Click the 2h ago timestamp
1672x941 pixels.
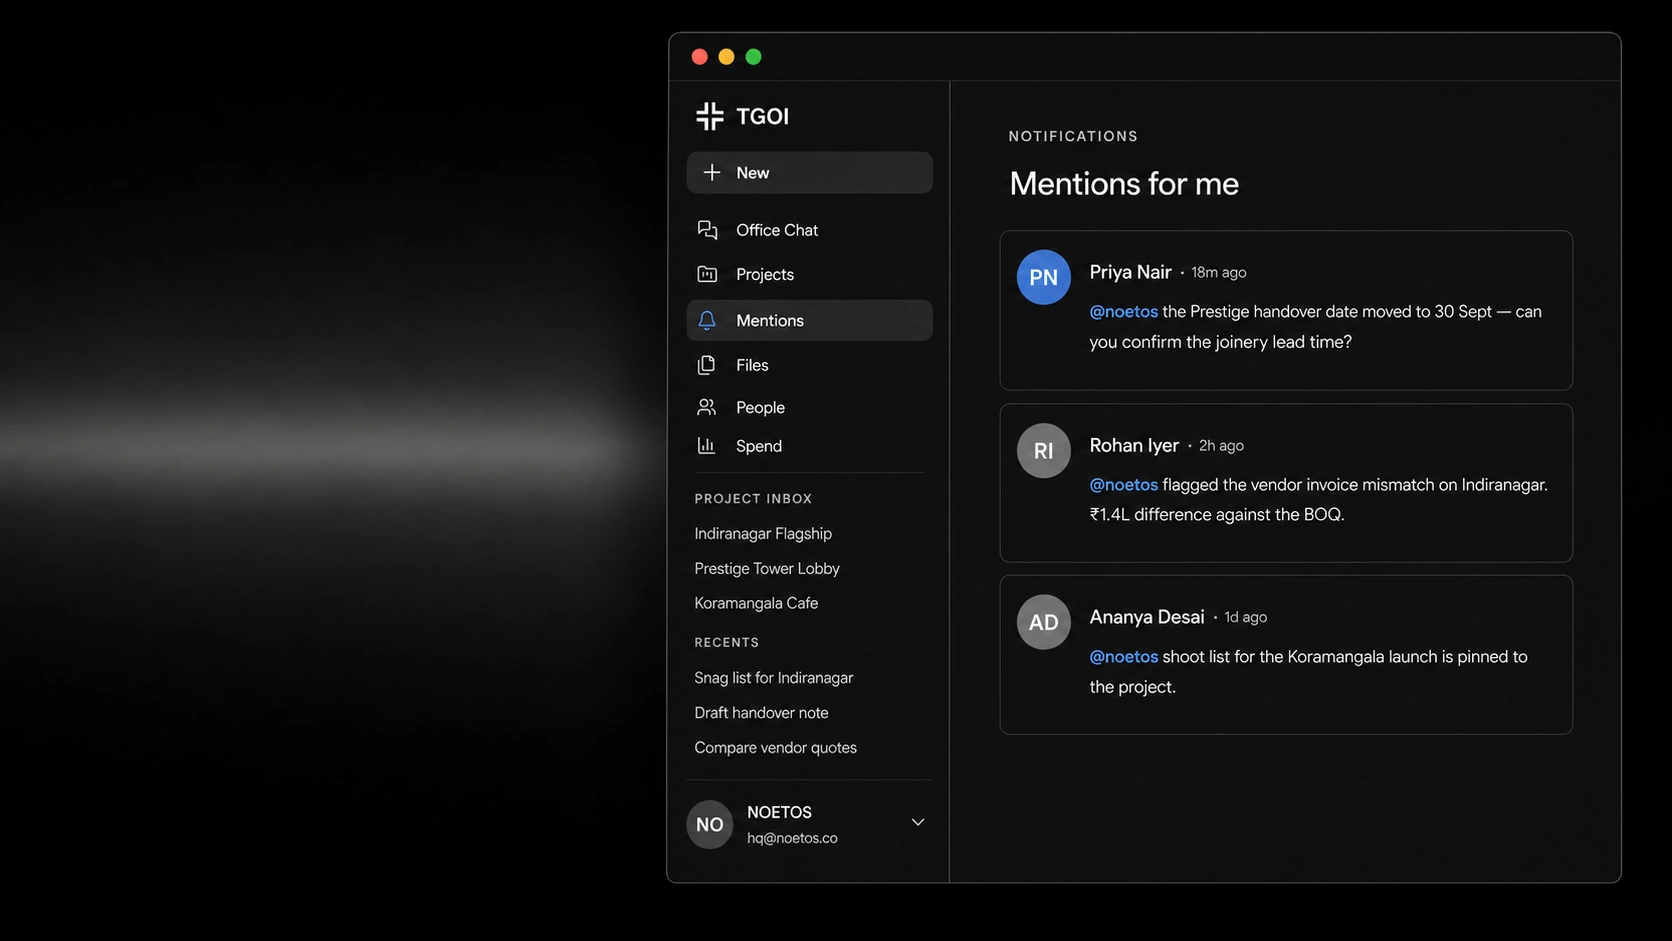click(1221, 445)
